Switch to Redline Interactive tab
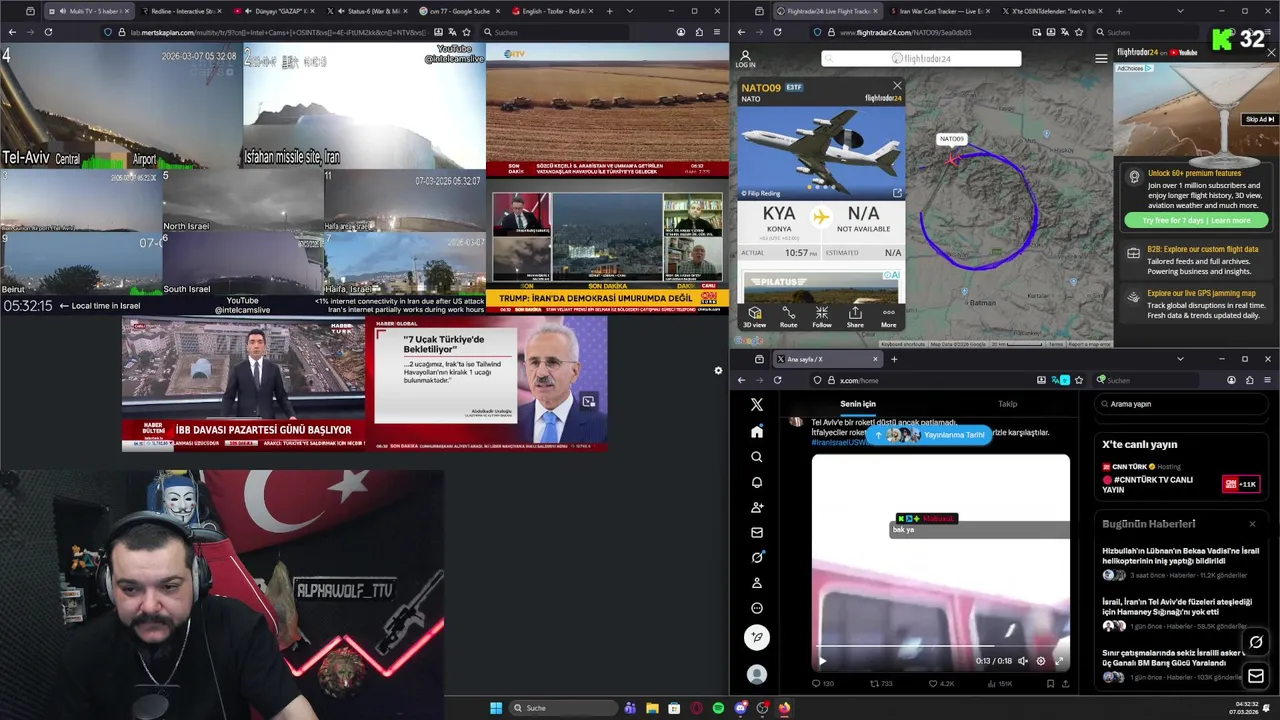Screen dimensions: 1280x720 tap(183, 11)
